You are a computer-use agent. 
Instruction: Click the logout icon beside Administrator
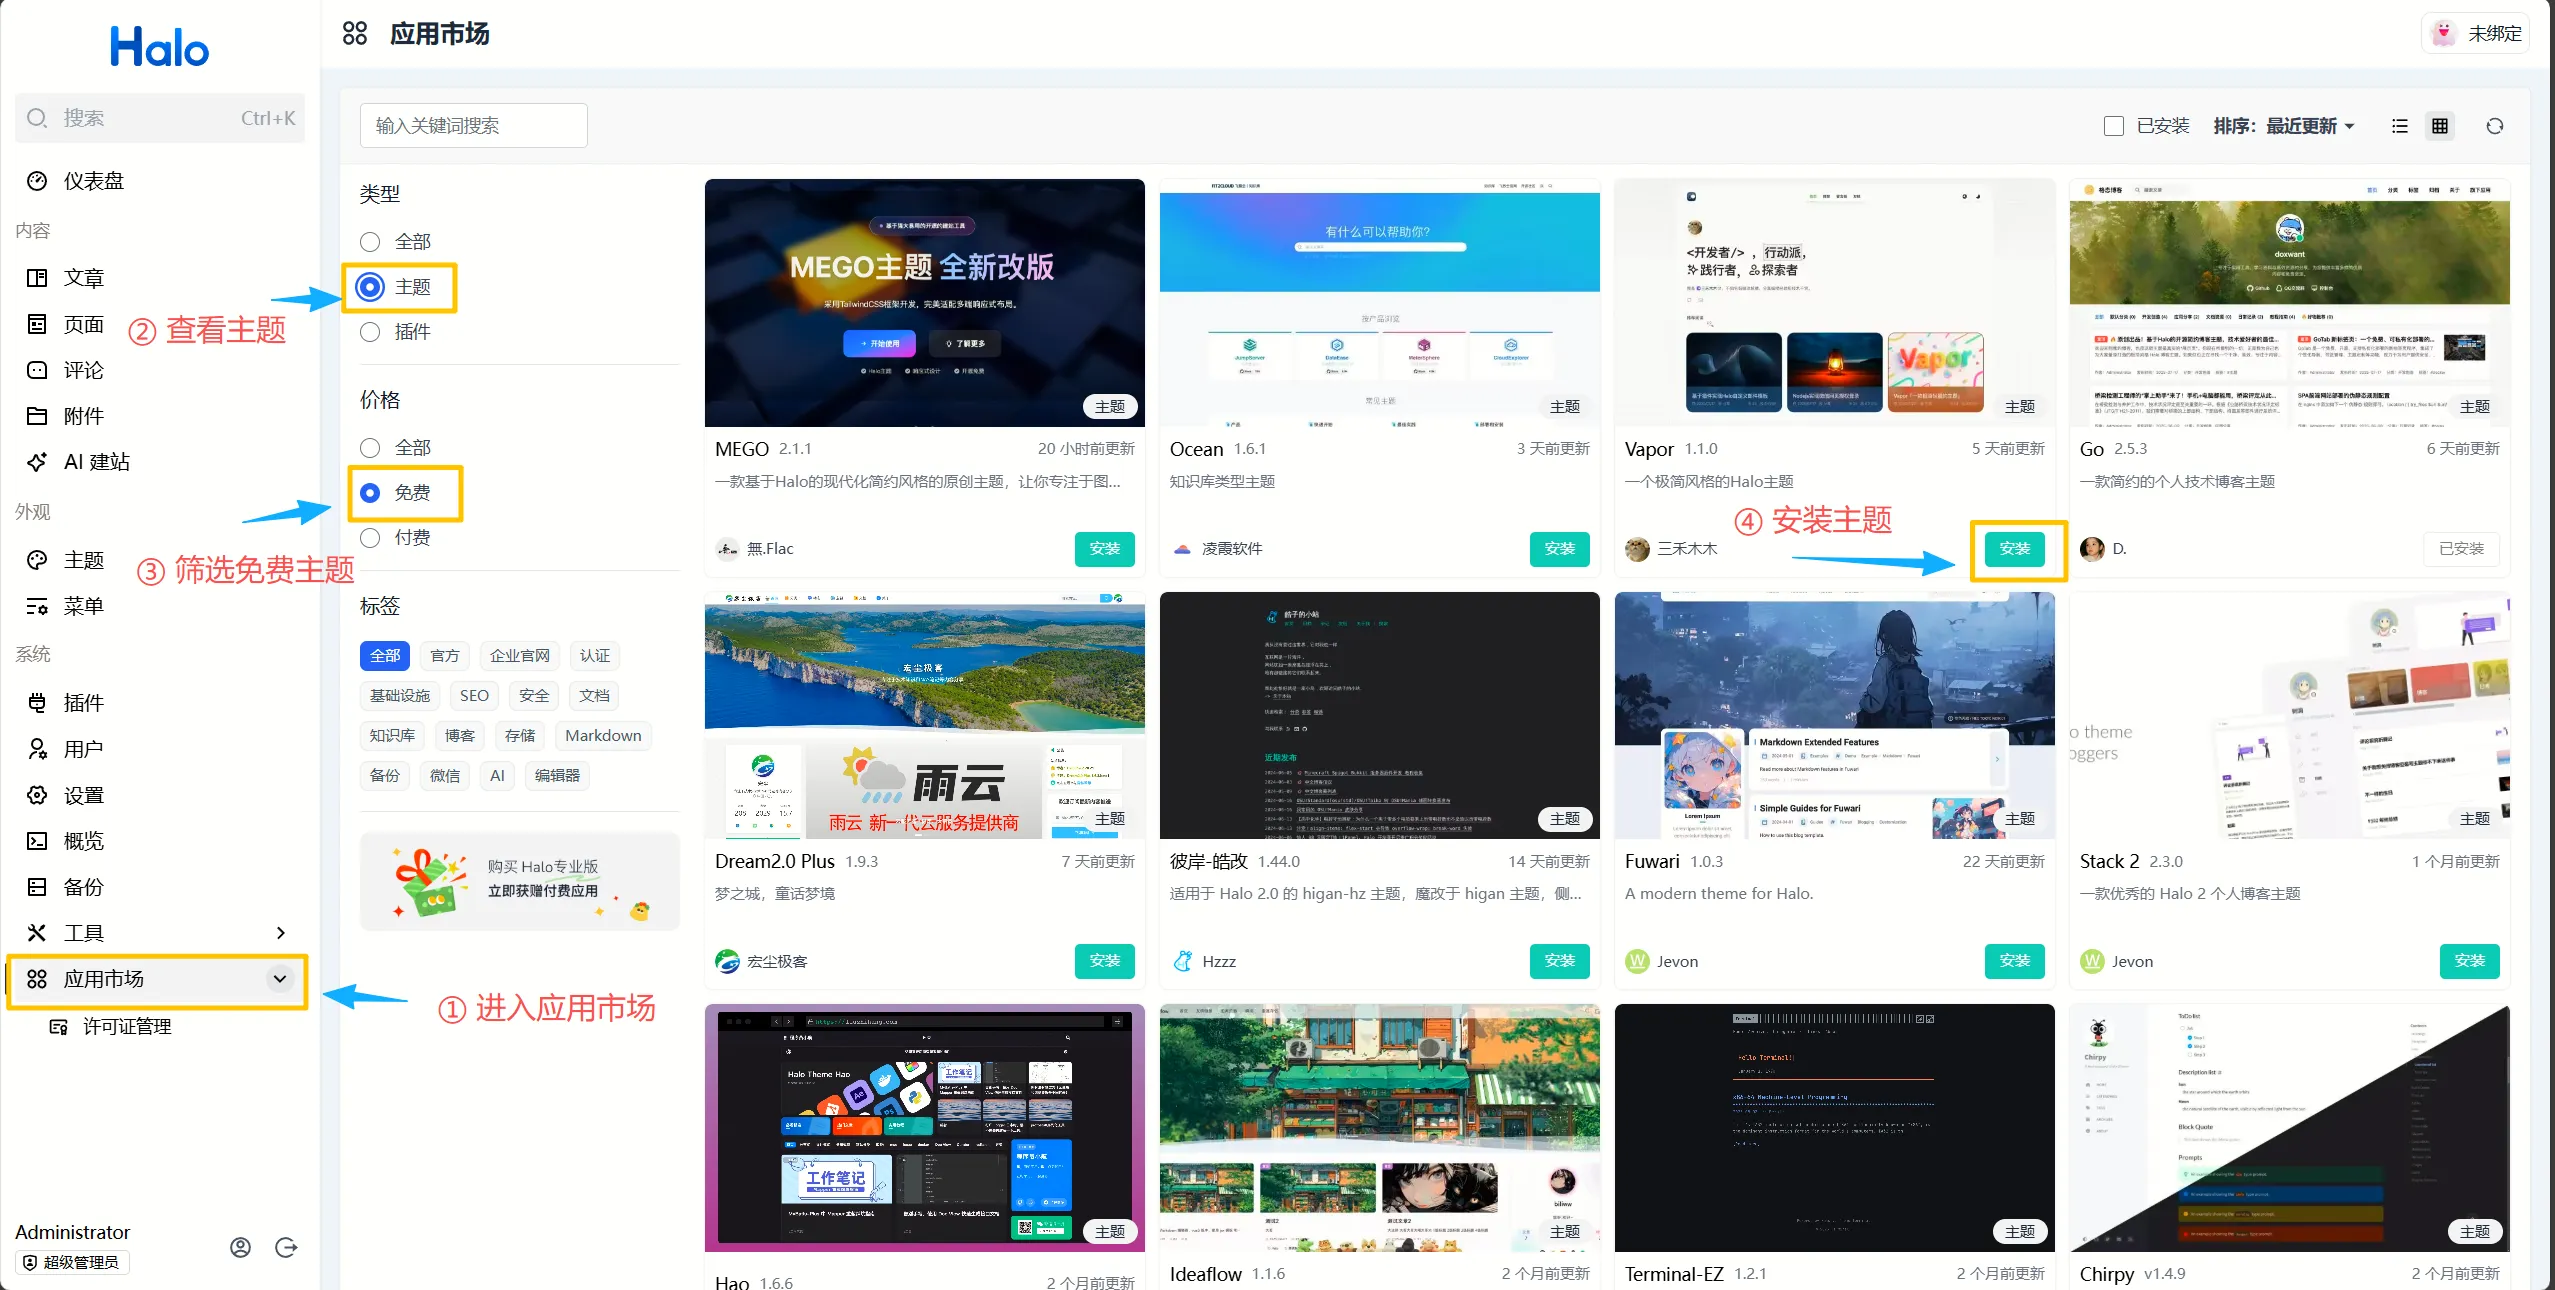[x=286, y=1247]
